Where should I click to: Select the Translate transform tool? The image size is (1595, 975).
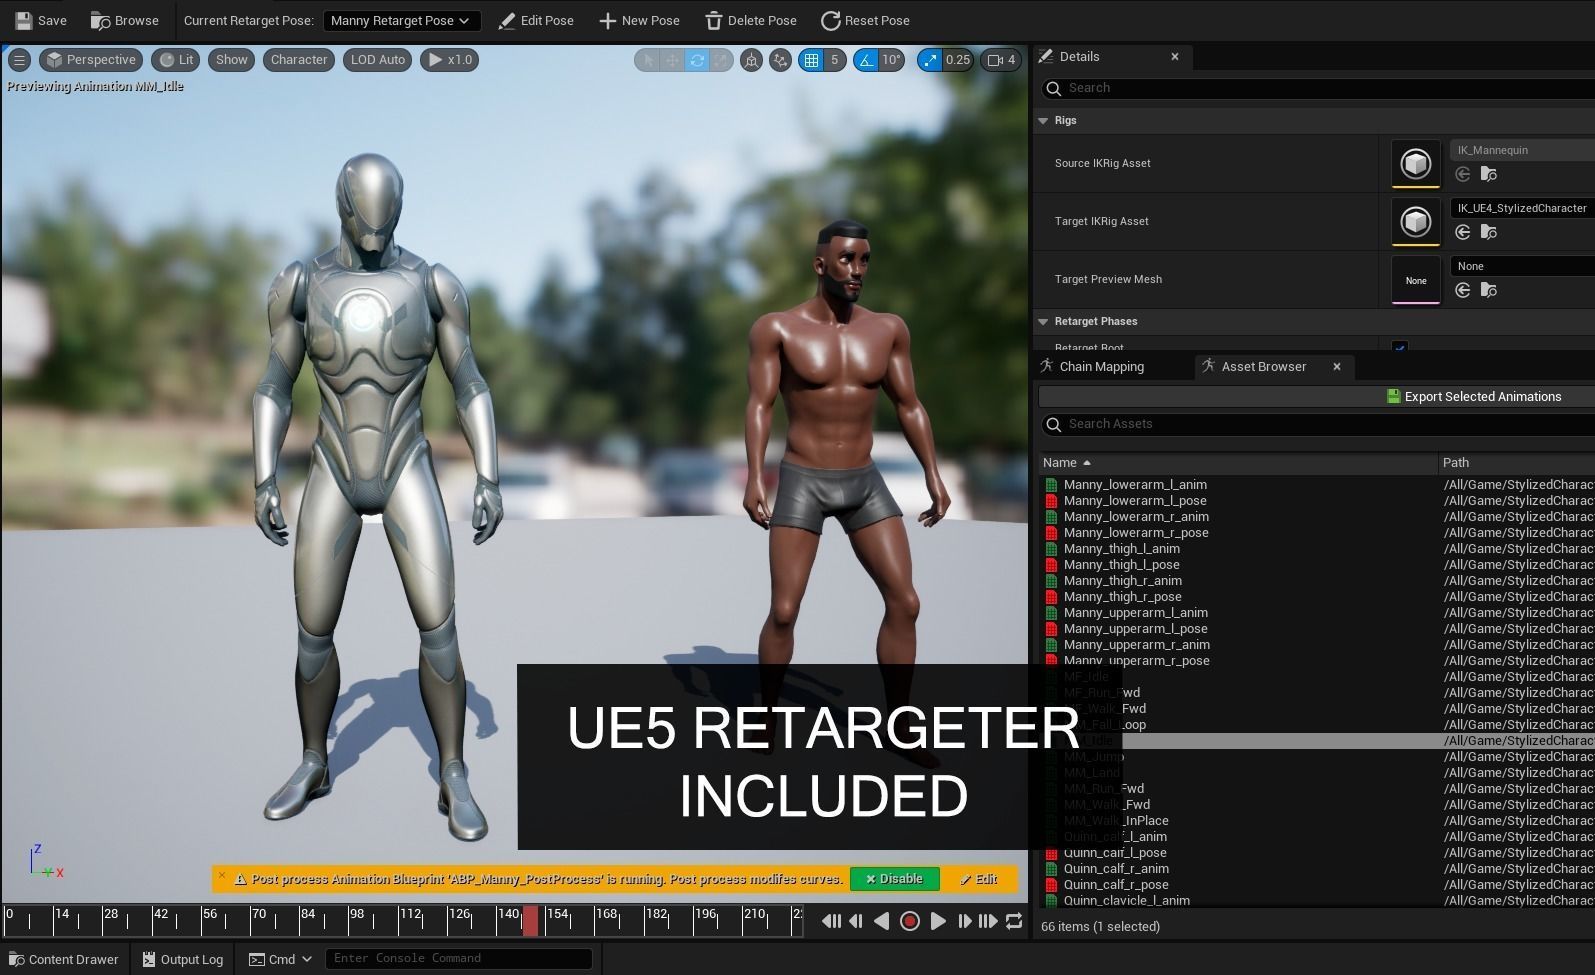pyautogui.click(x=672, y=60)
